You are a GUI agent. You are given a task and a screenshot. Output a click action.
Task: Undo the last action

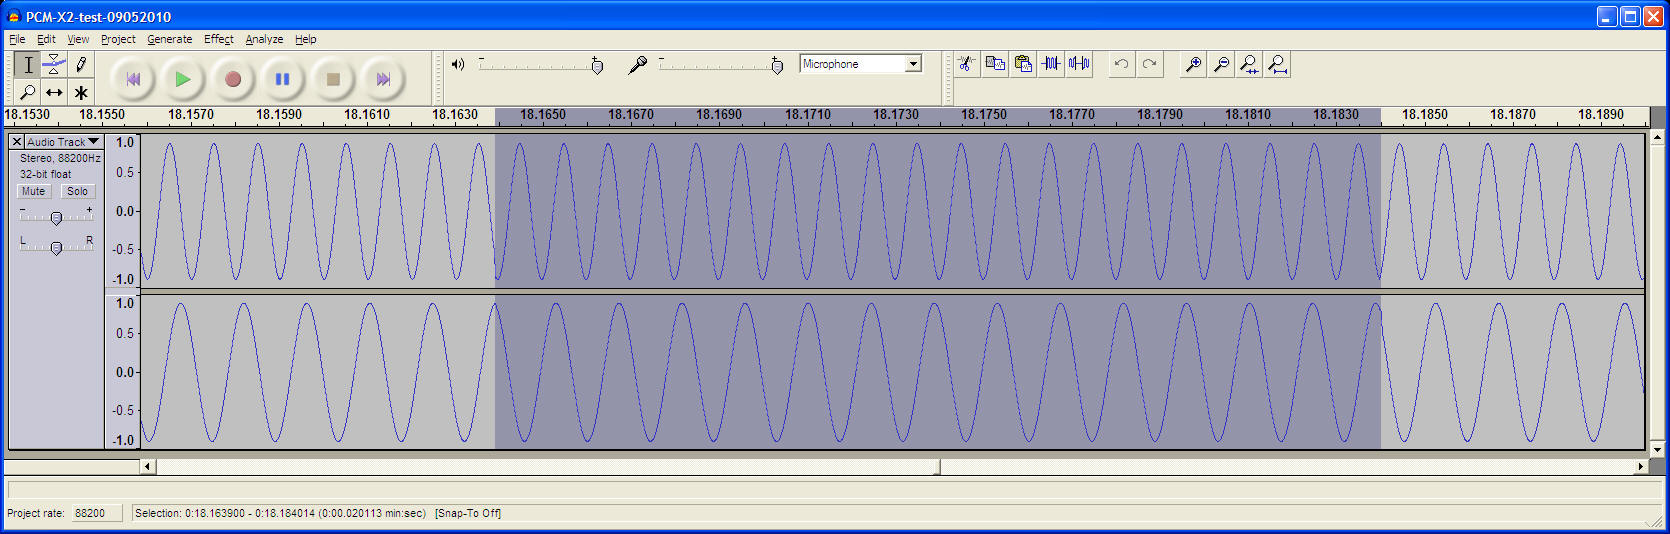coord(1122,64)
